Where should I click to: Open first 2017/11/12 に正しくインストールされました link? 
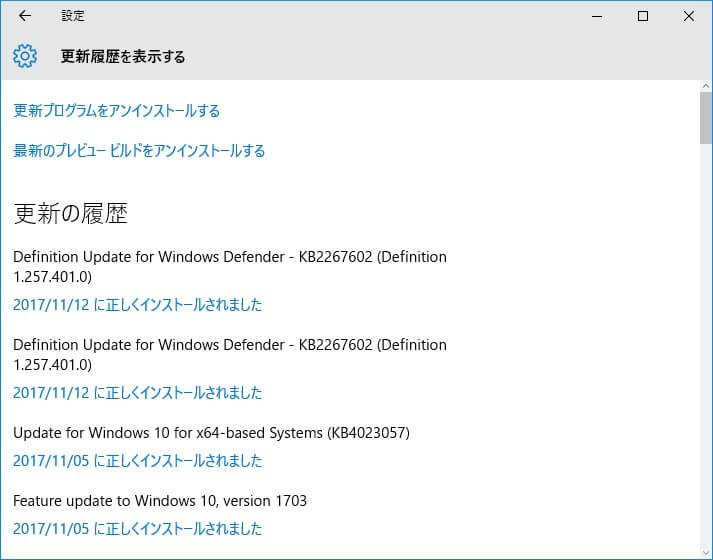click(x=138, y=305)
